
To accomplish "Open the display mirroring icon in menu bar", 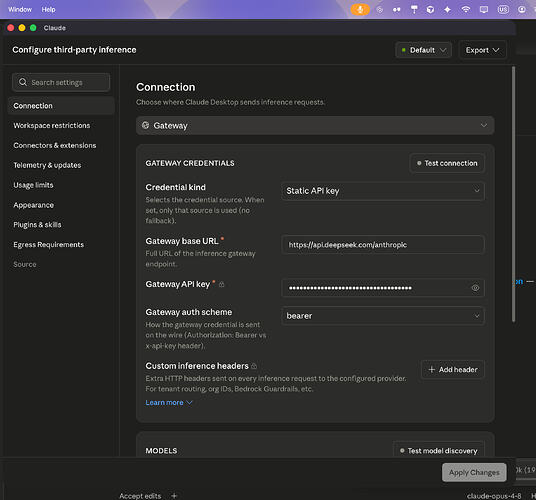I will click(x=484, y=9).
